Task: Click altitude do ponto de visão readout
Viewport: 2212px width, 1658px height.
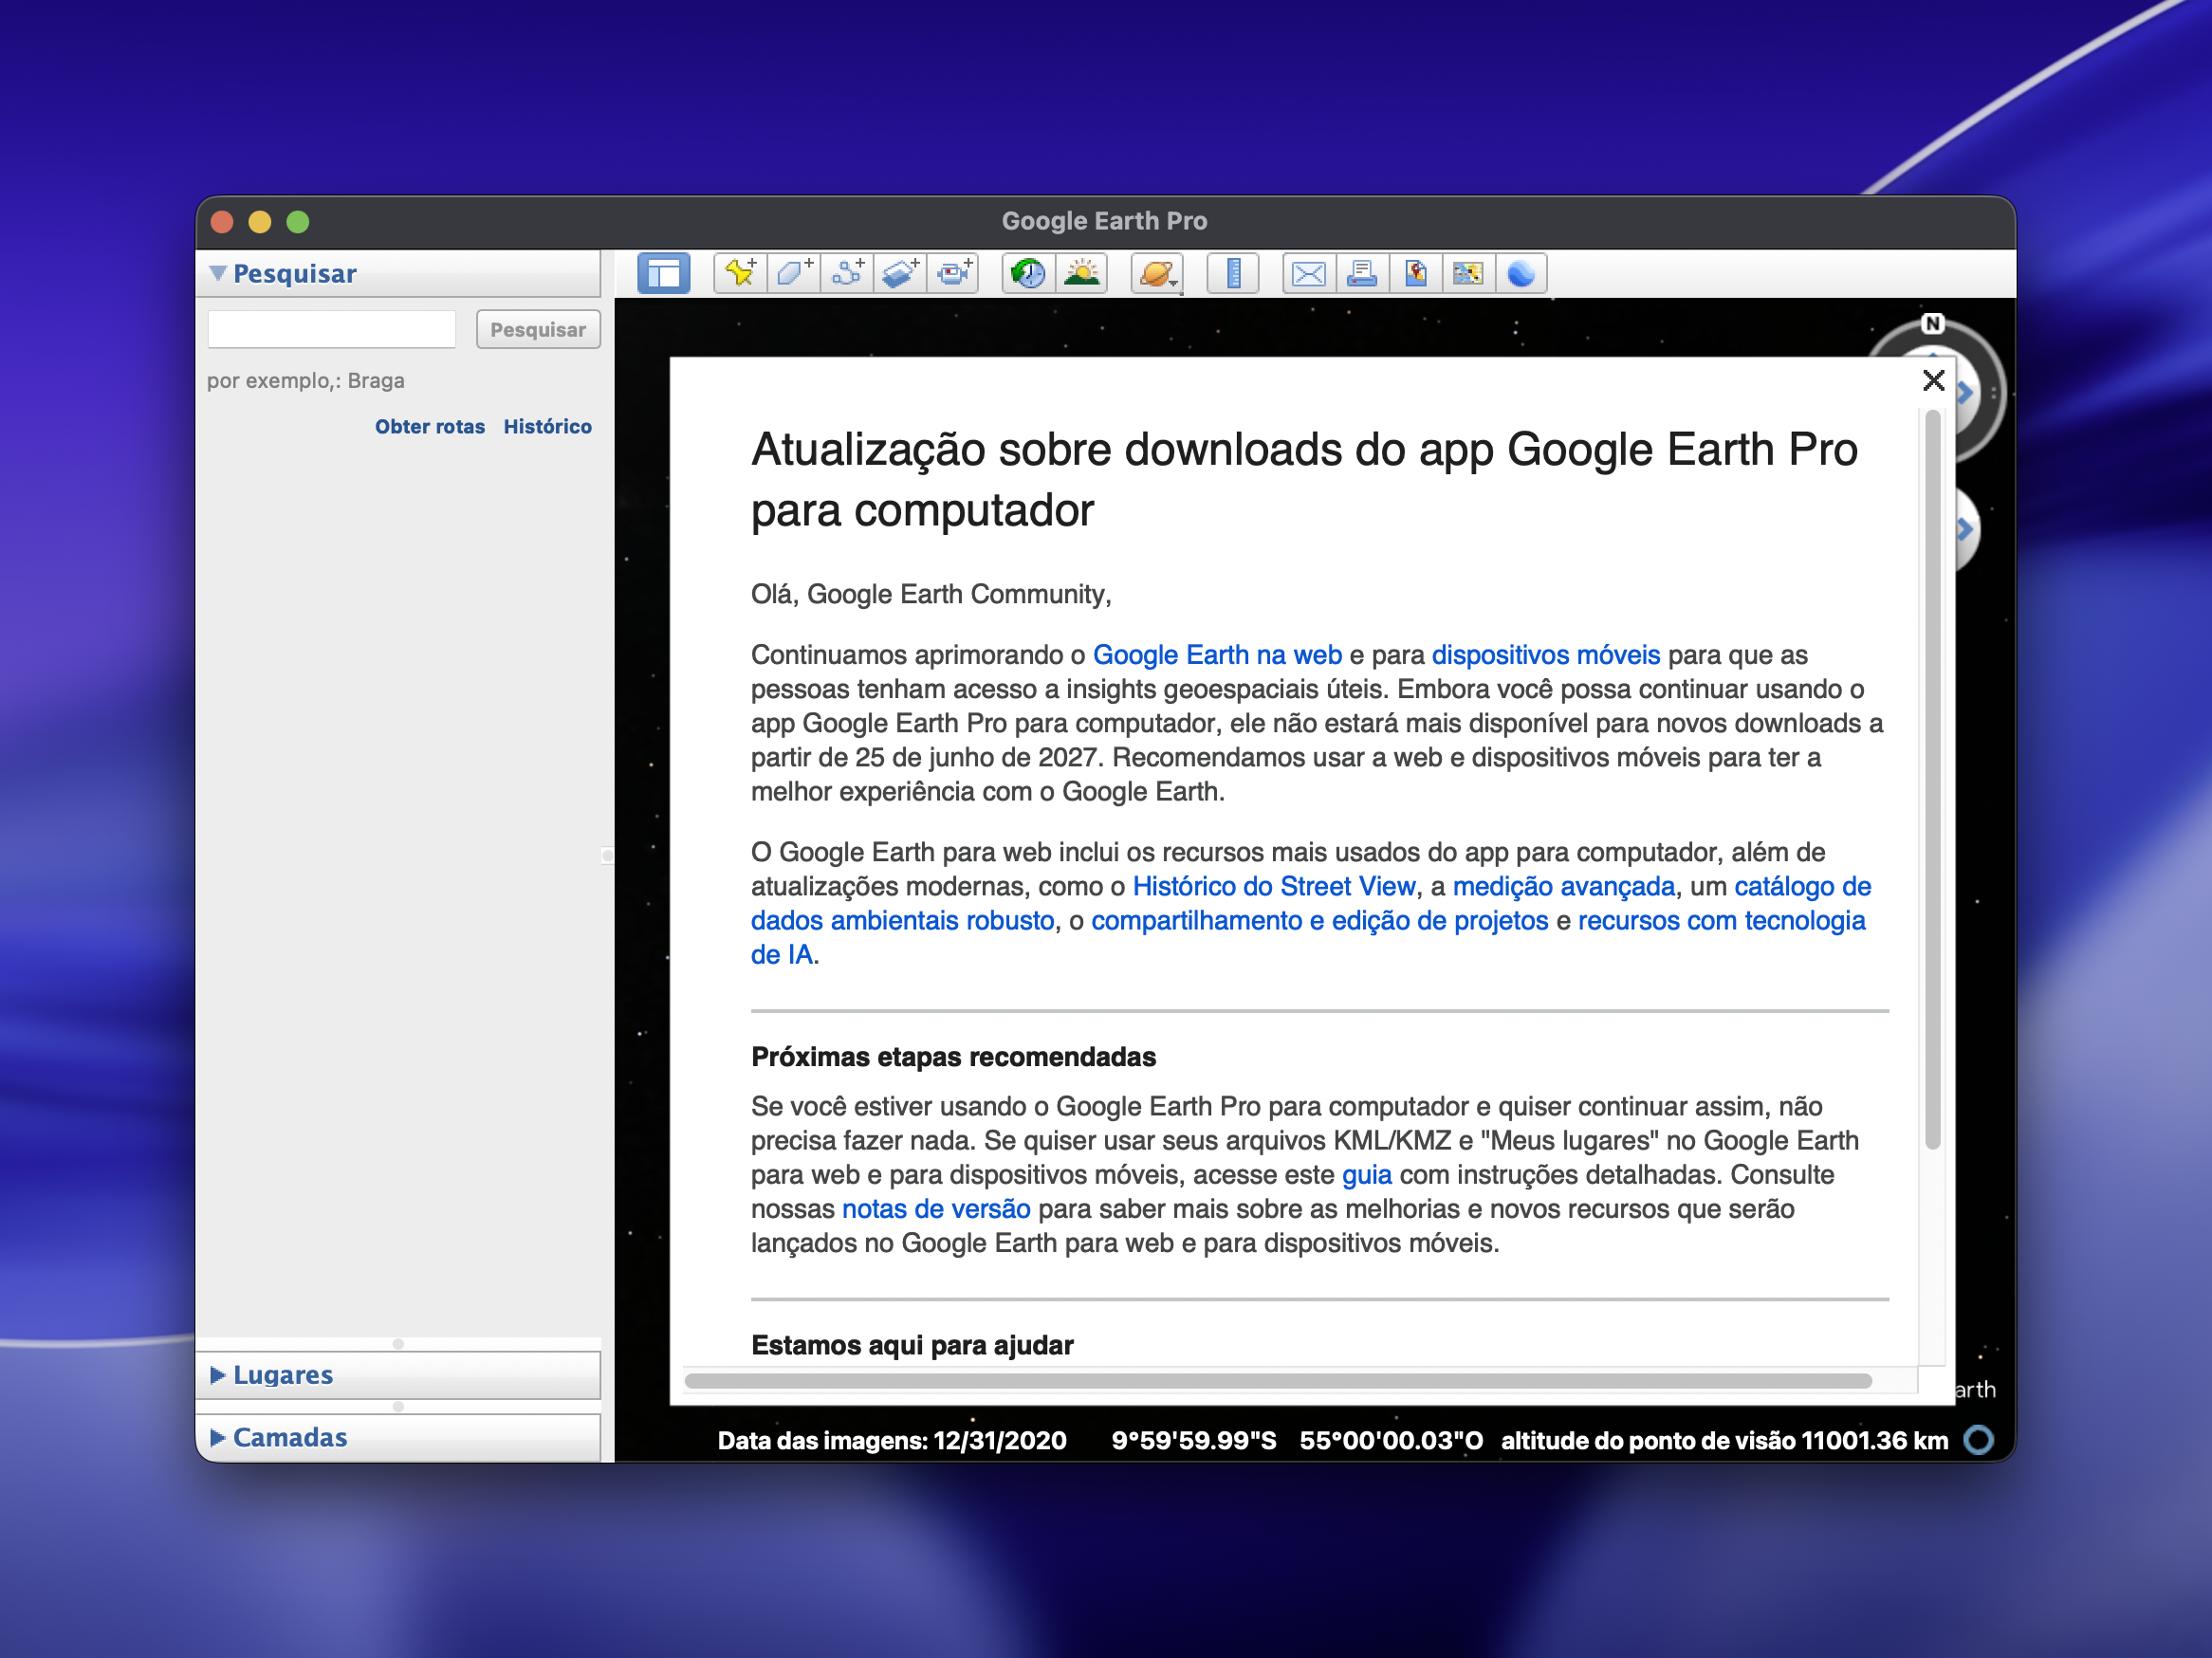Action: click(1725, 1440)
